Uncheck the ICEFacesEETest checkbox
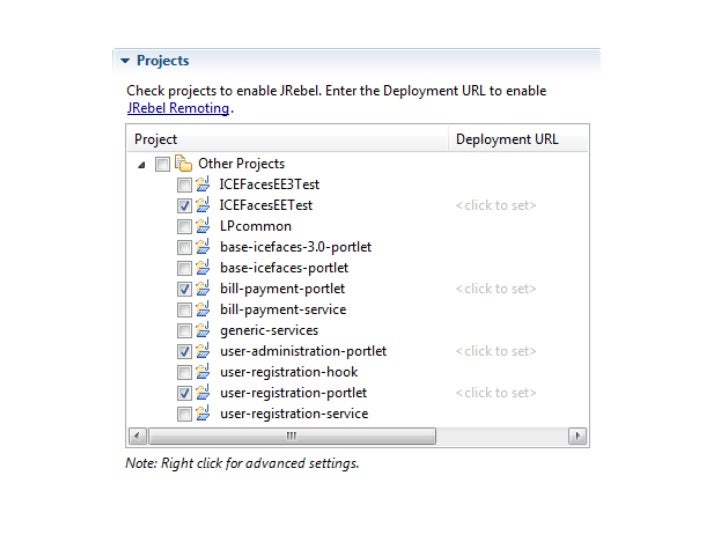The image size is (728, 546). (x=184, y=206)
